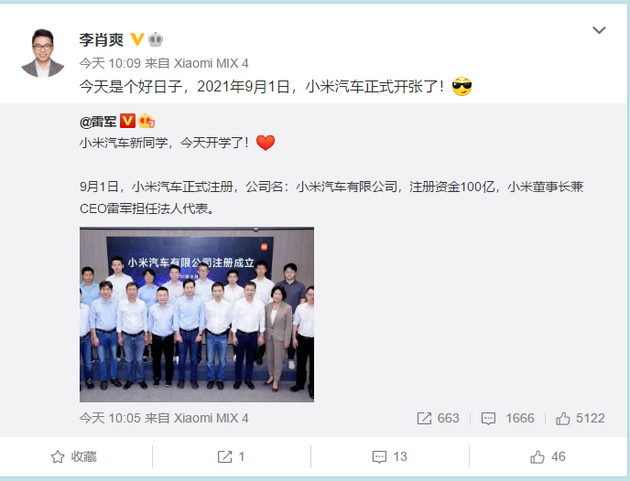Toggle 收藏 favorite star
The width and height of the screenshot is (630, 481).
[74, 457]
